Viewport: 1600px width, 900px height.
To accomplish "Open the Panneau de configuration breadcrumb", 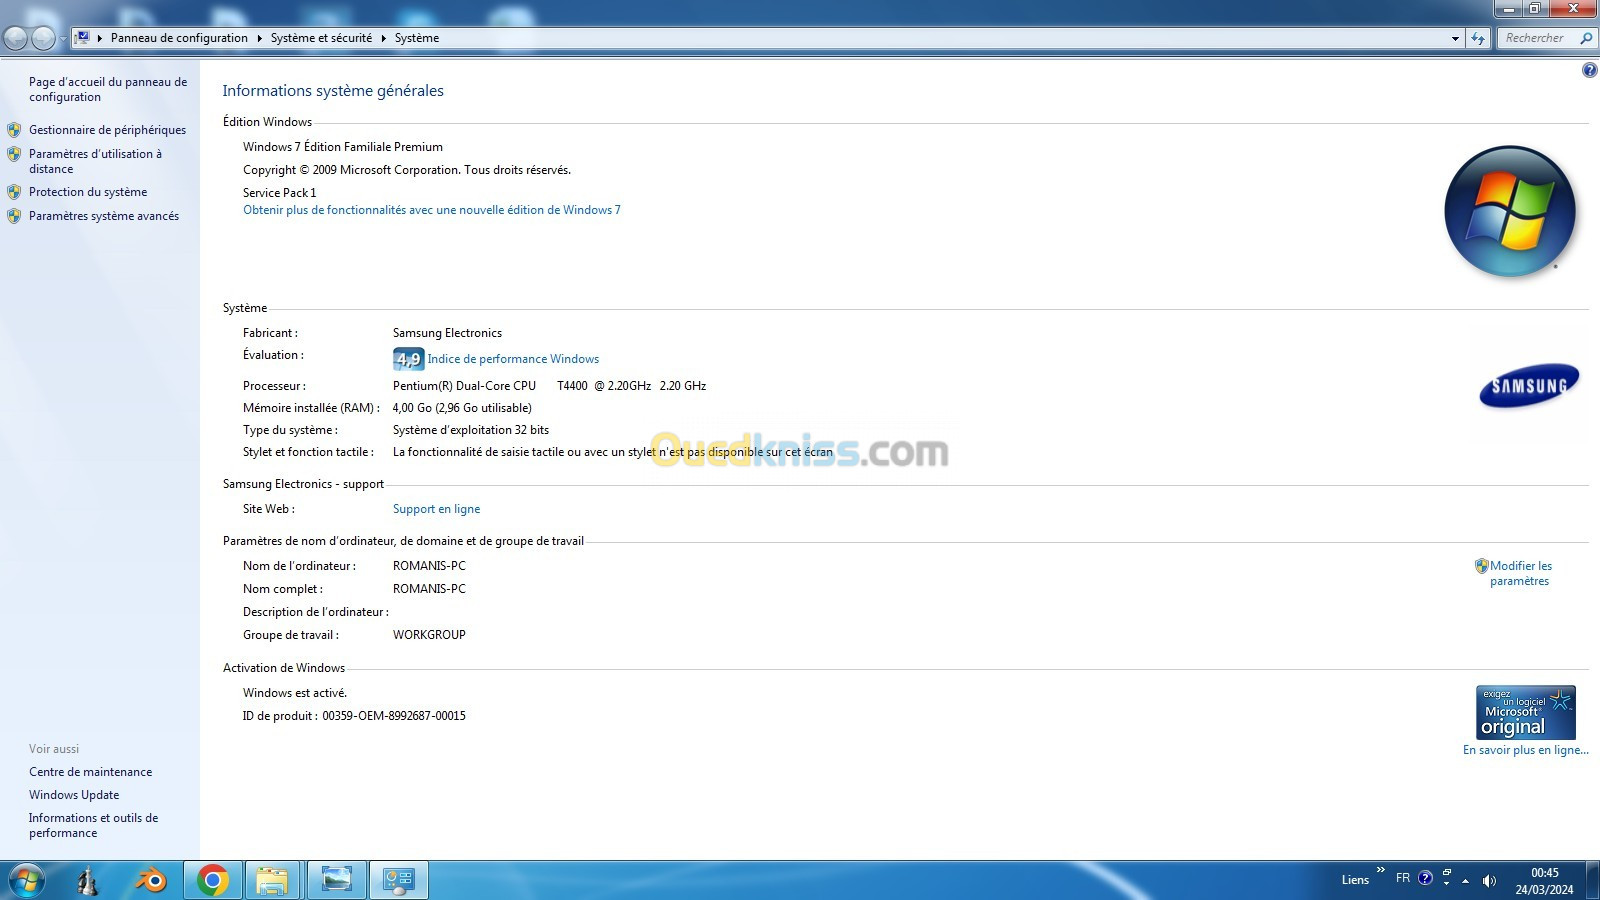I will point(179,38).
